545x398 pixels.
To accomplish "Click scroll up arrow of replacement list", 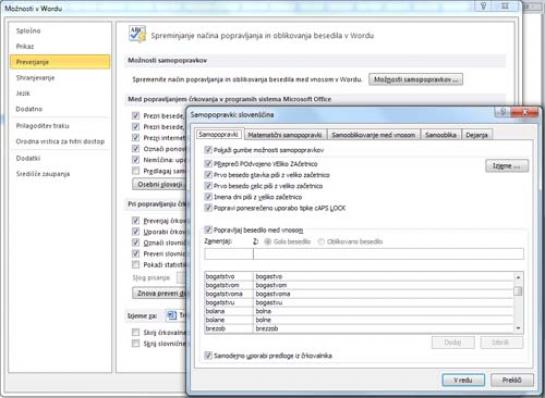I will tap(518, 277).
